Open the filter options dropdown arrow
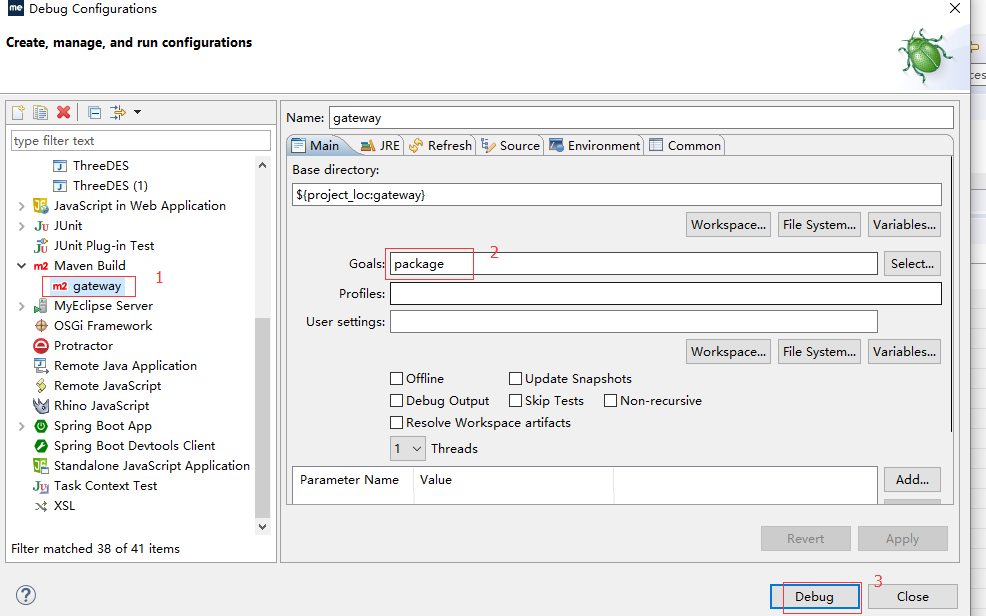 [137, 113]
